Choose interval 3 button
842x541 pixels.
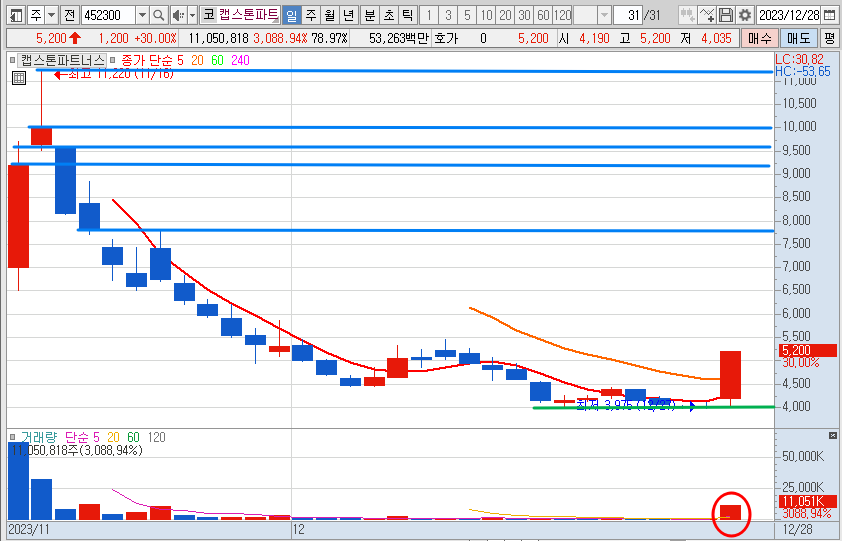(448, 15)
